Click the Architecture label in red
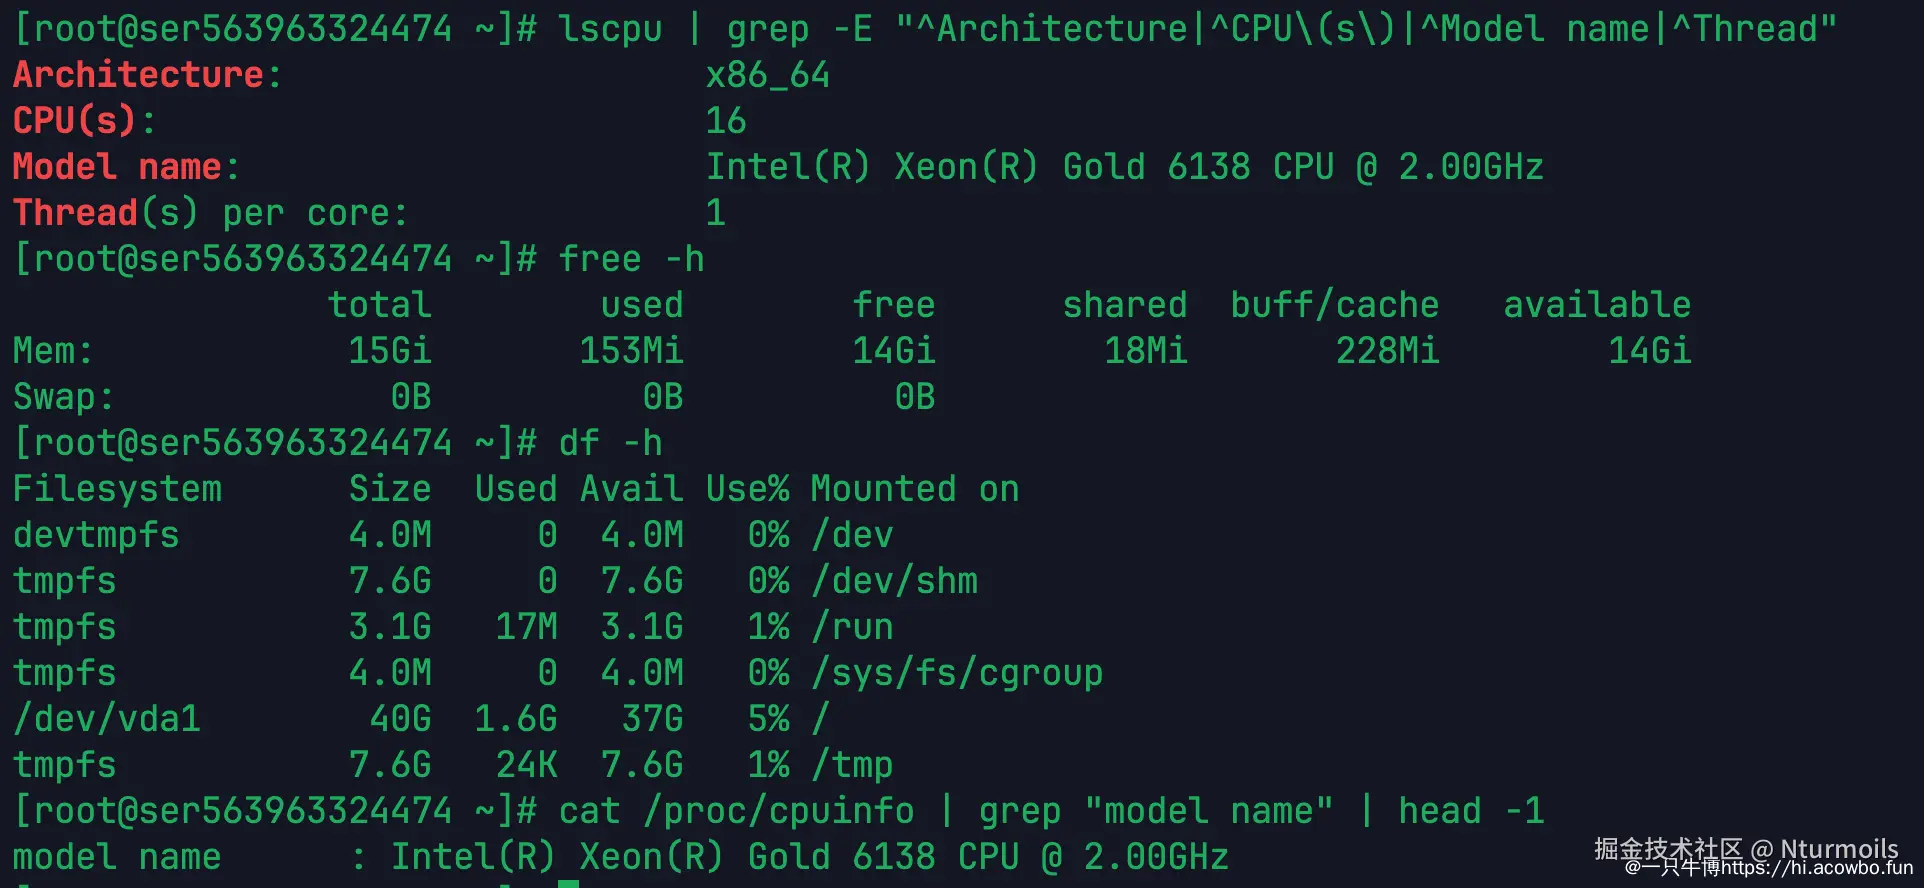The height and width of the screenshot is (888, 1924). (138, 75)
